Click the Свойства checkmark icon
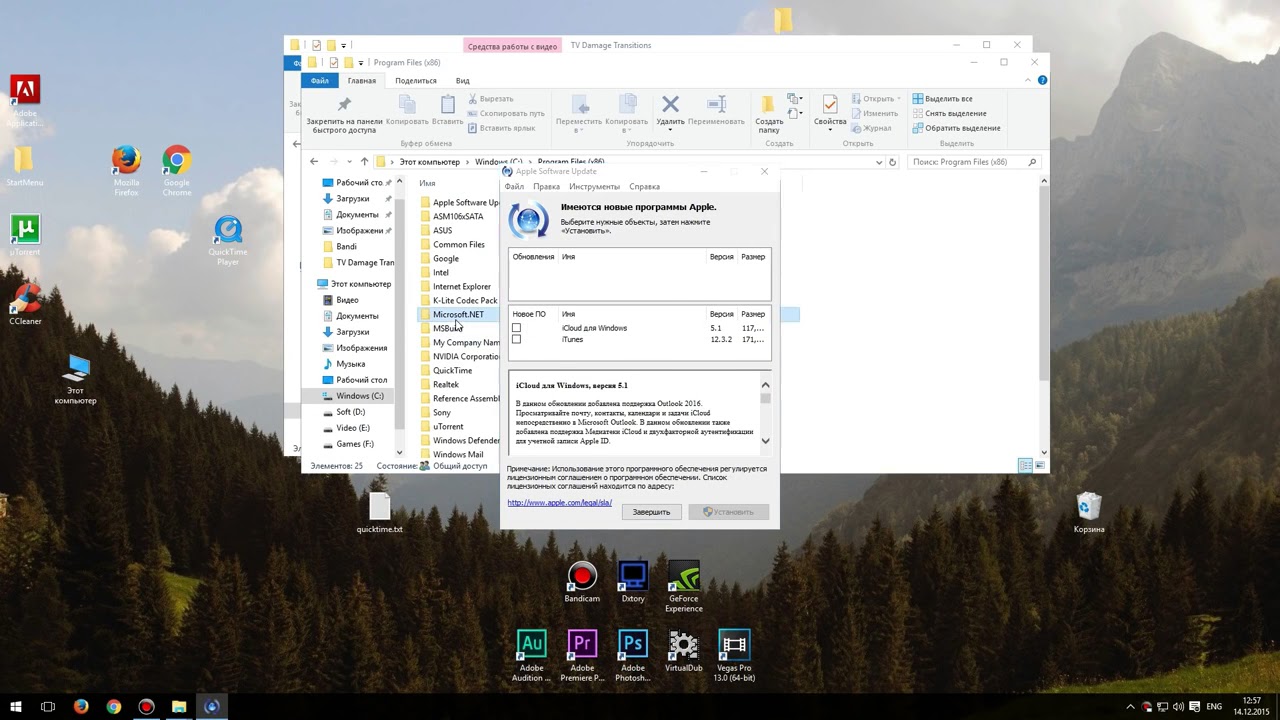 tap(830, 105)
